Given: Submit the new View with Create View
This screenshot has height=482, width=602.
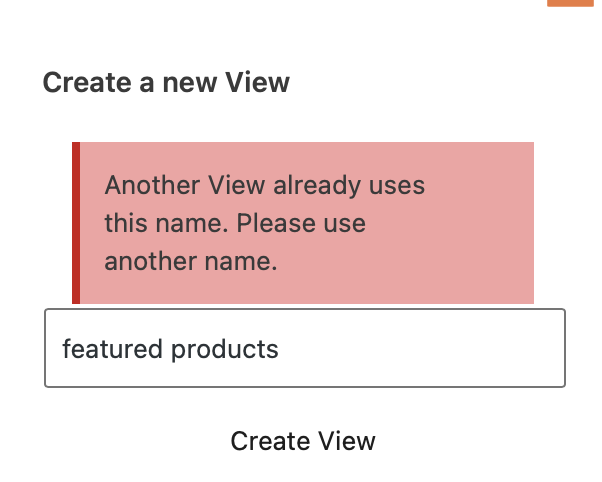Looking at the screenshot, I should (x=303, y=441).
